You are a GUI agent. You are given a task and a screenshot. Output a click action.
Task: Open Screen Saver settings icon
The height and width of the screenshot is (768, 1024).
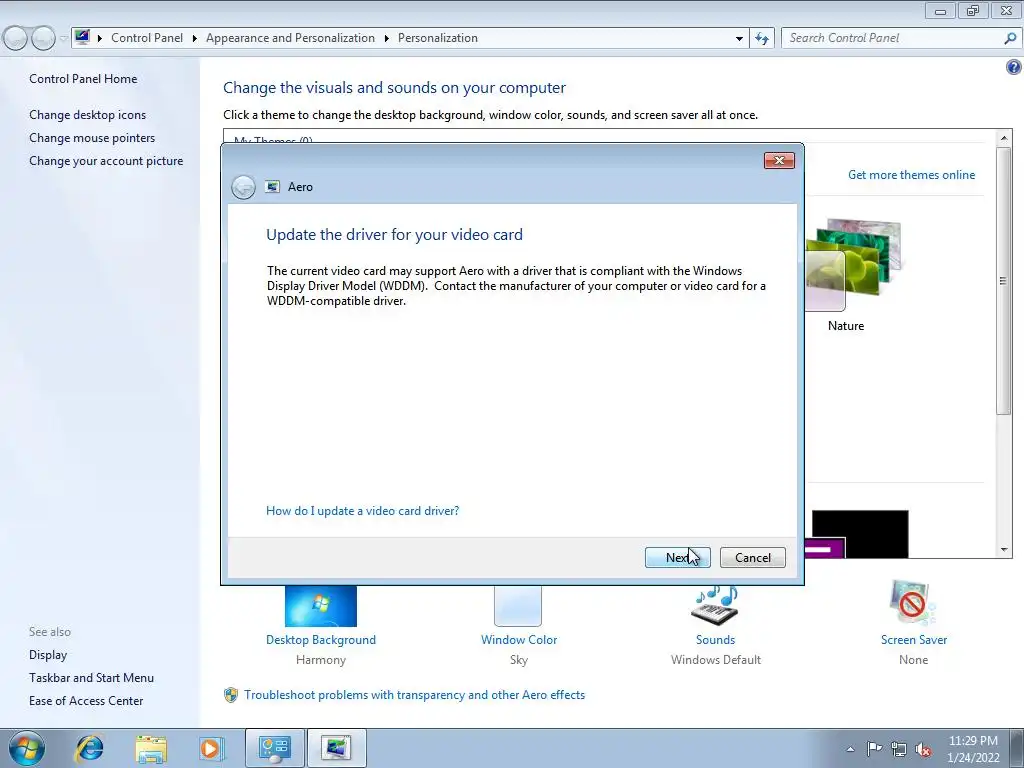912,603
